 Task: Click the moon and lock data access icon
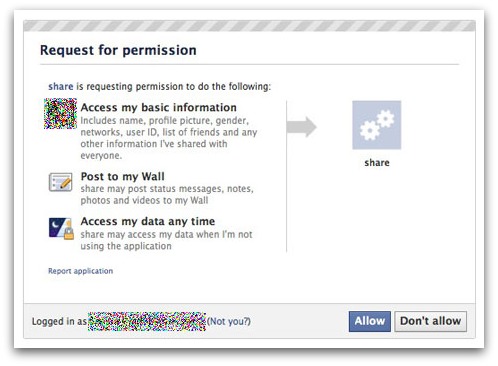(61, 228)
